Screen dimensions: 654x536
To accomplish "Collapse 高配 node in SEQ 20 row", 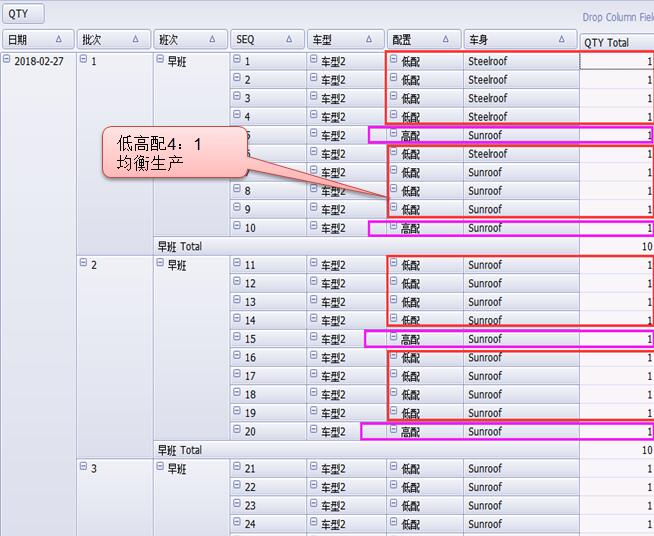I will 393,431.
